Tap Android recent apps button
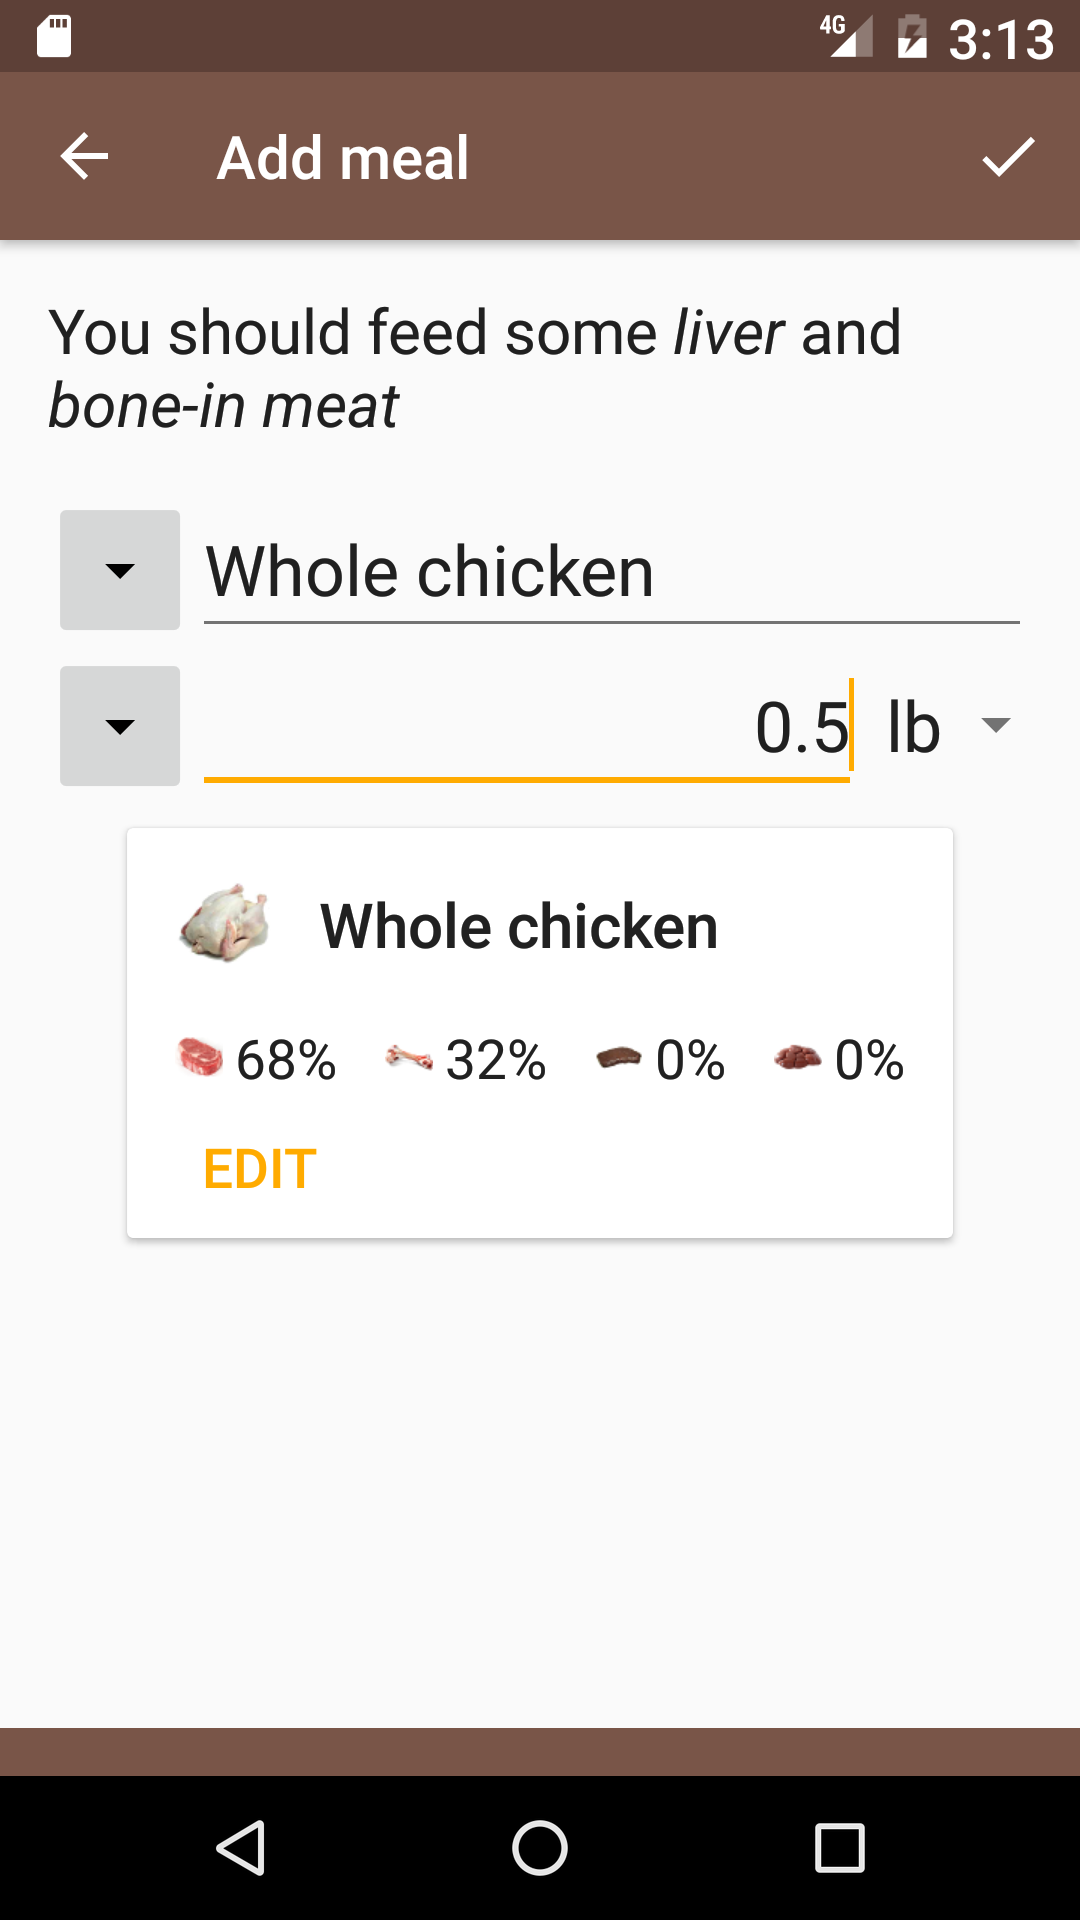1080x1920 pixels. click(x=840, y=1847)
